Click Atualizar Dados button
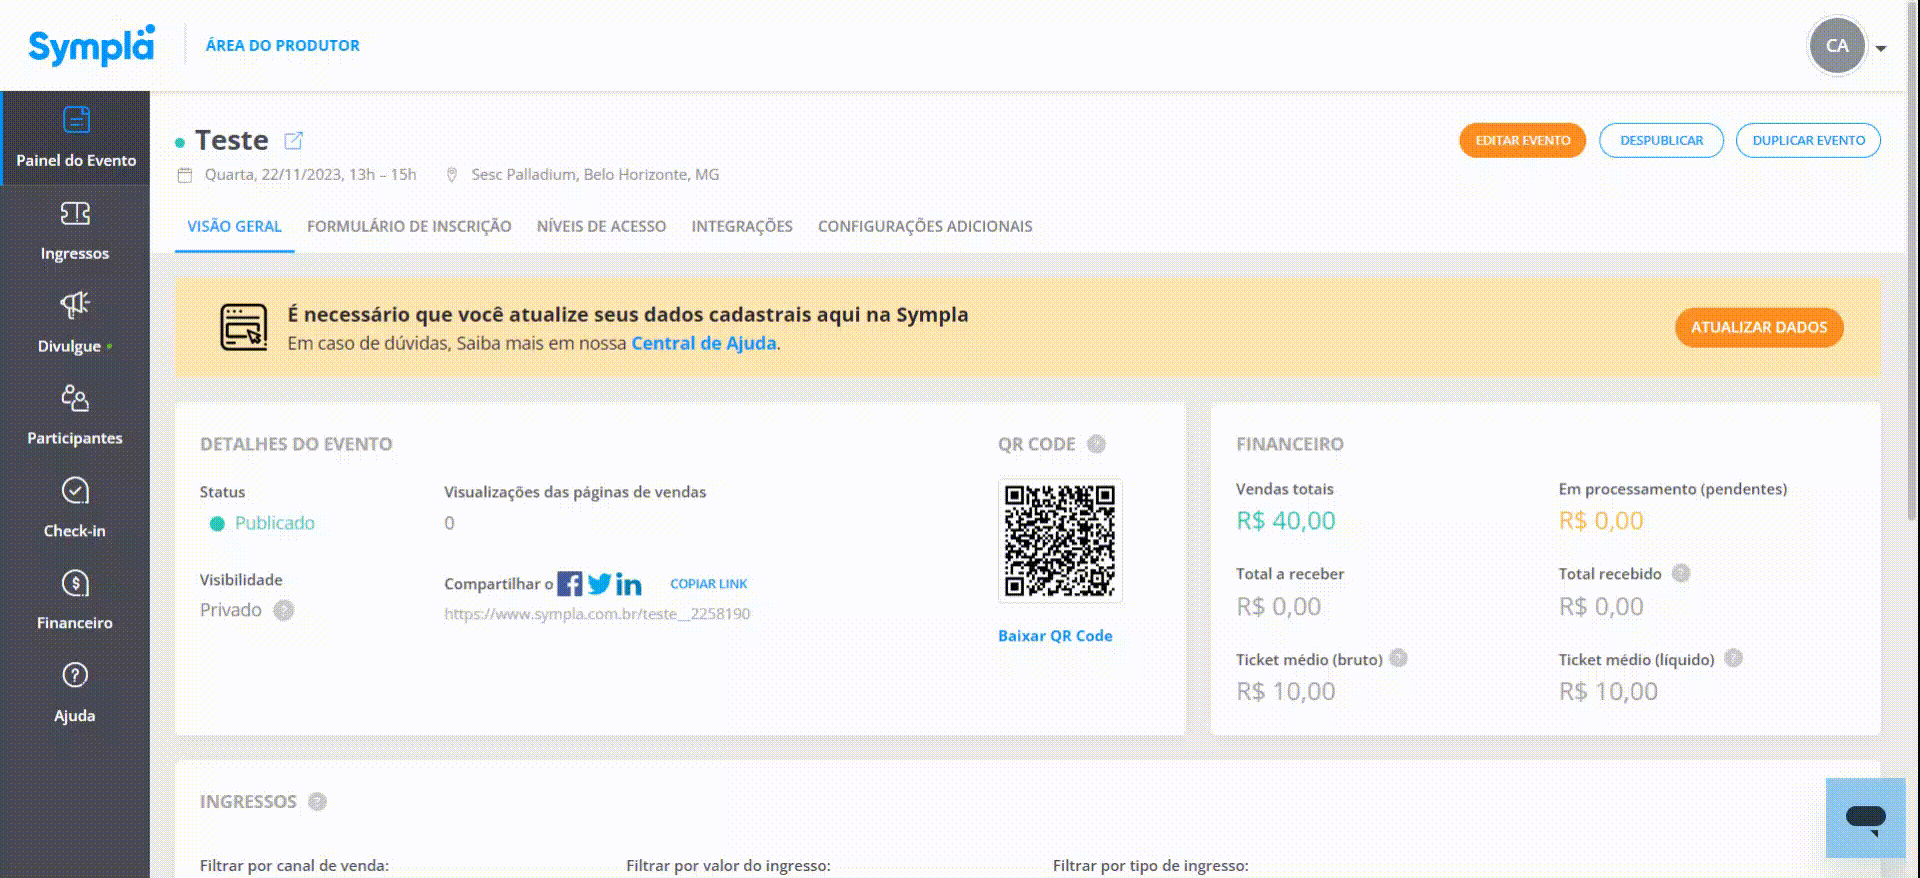The image size is (1920, 878). click(x=1759, y=327)
